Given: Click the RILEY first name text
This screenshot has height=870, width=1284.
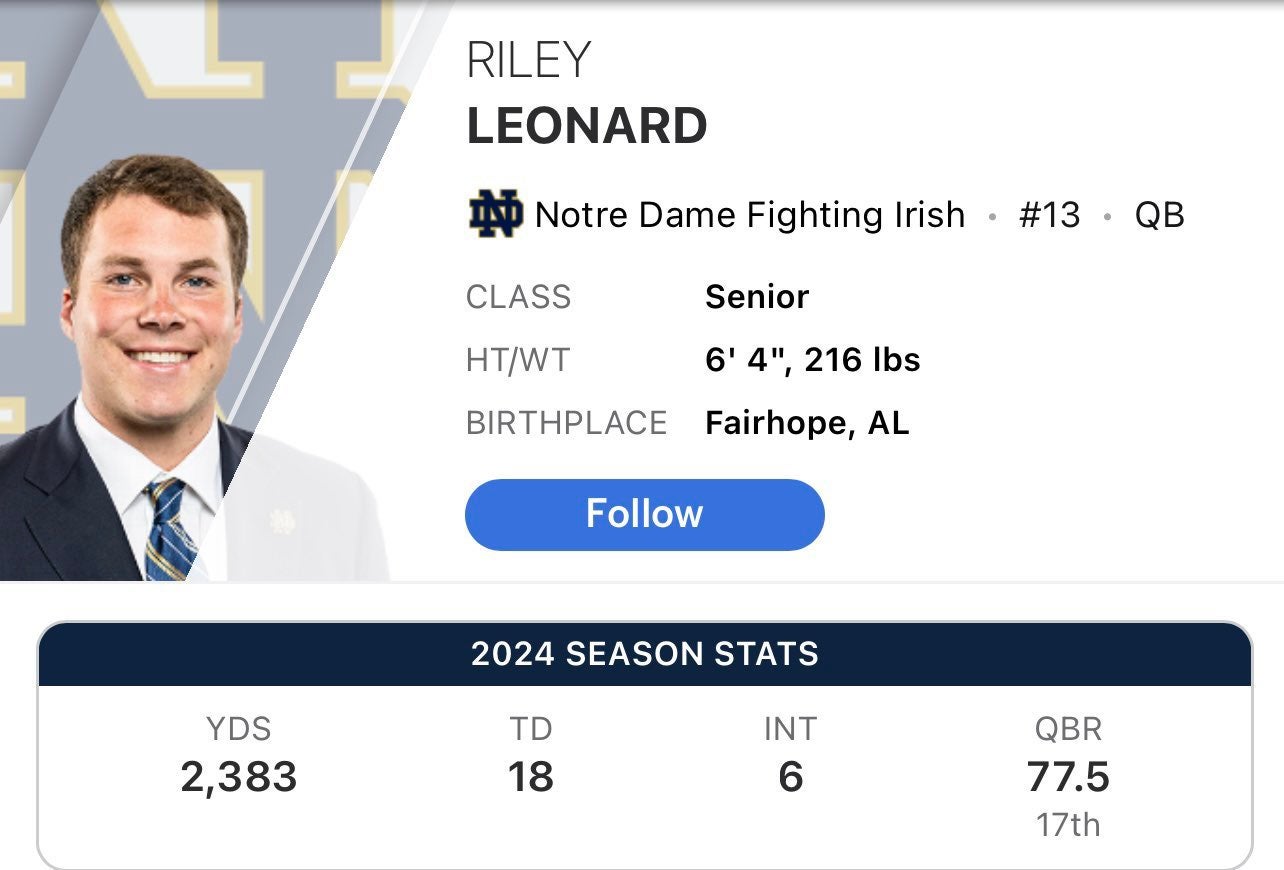Looking at the screenshot, I should [528, 62].
